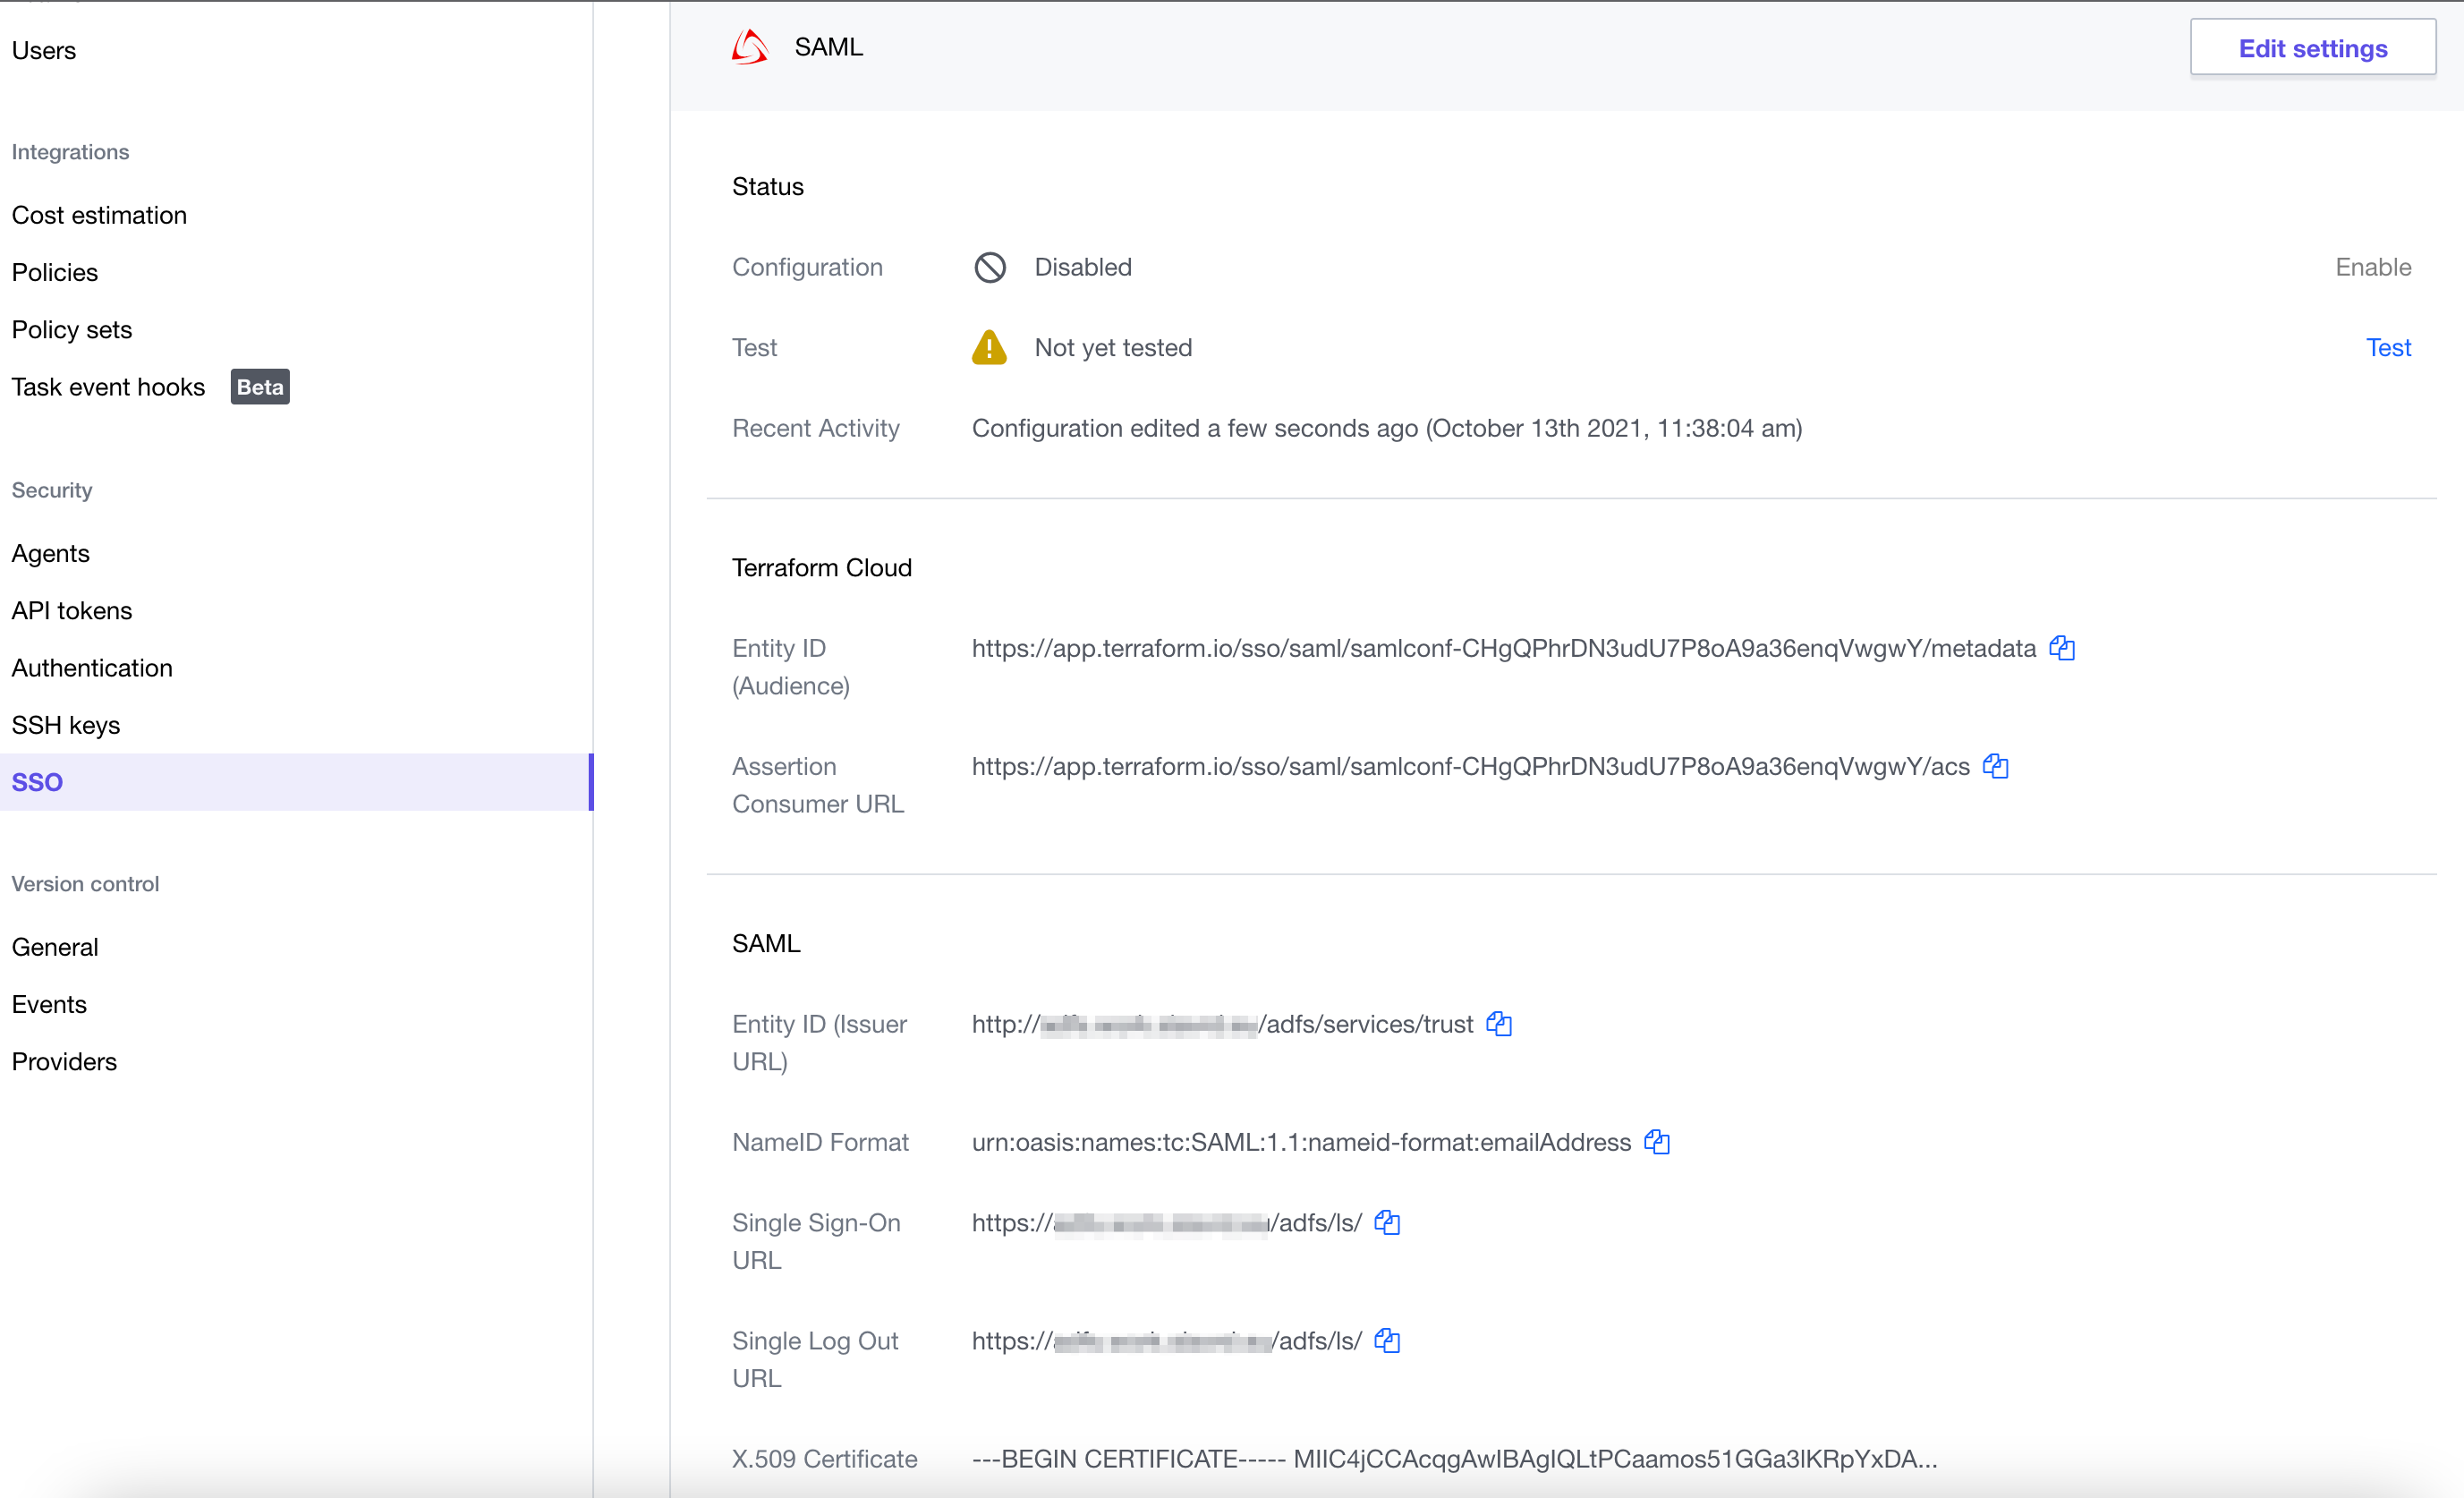Screen dimensions: 2464x1498
Task: Copy the Single Log Out URL
Action: [x=1387, y=1340]
